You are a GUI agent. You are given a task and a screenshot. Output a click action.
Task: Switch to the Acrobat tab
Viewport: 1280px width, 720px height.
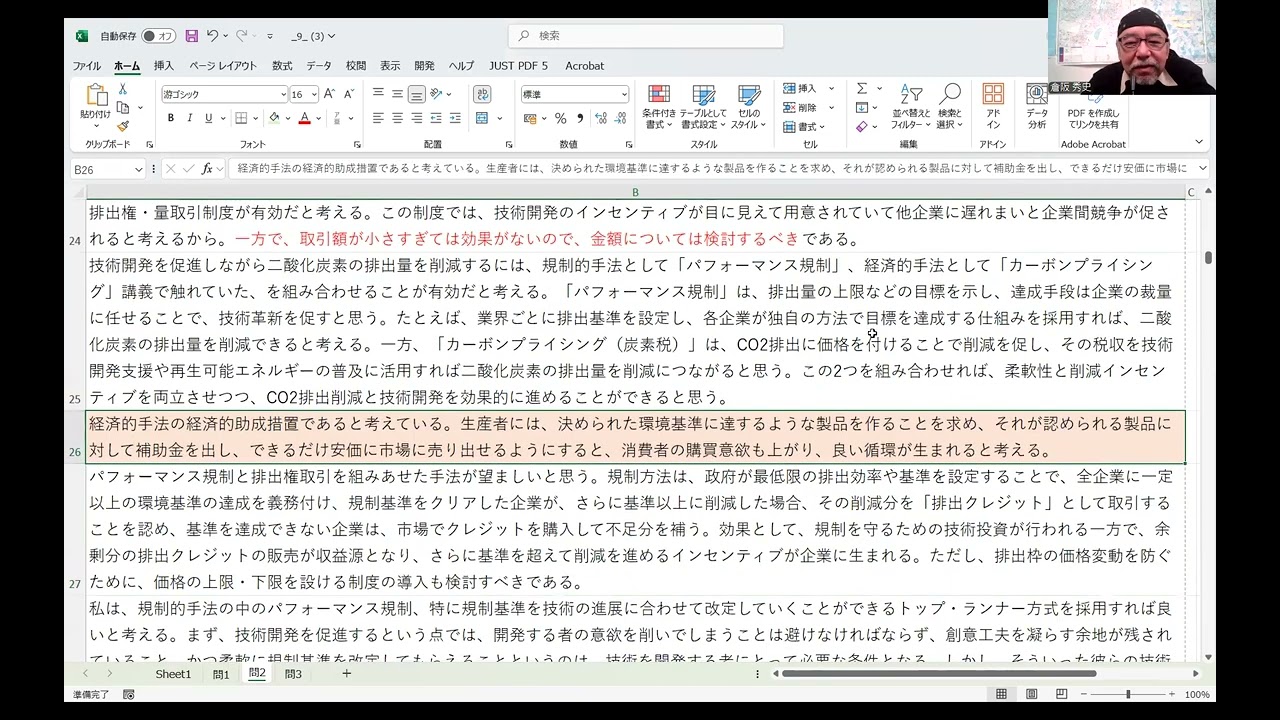coord(585,66)
